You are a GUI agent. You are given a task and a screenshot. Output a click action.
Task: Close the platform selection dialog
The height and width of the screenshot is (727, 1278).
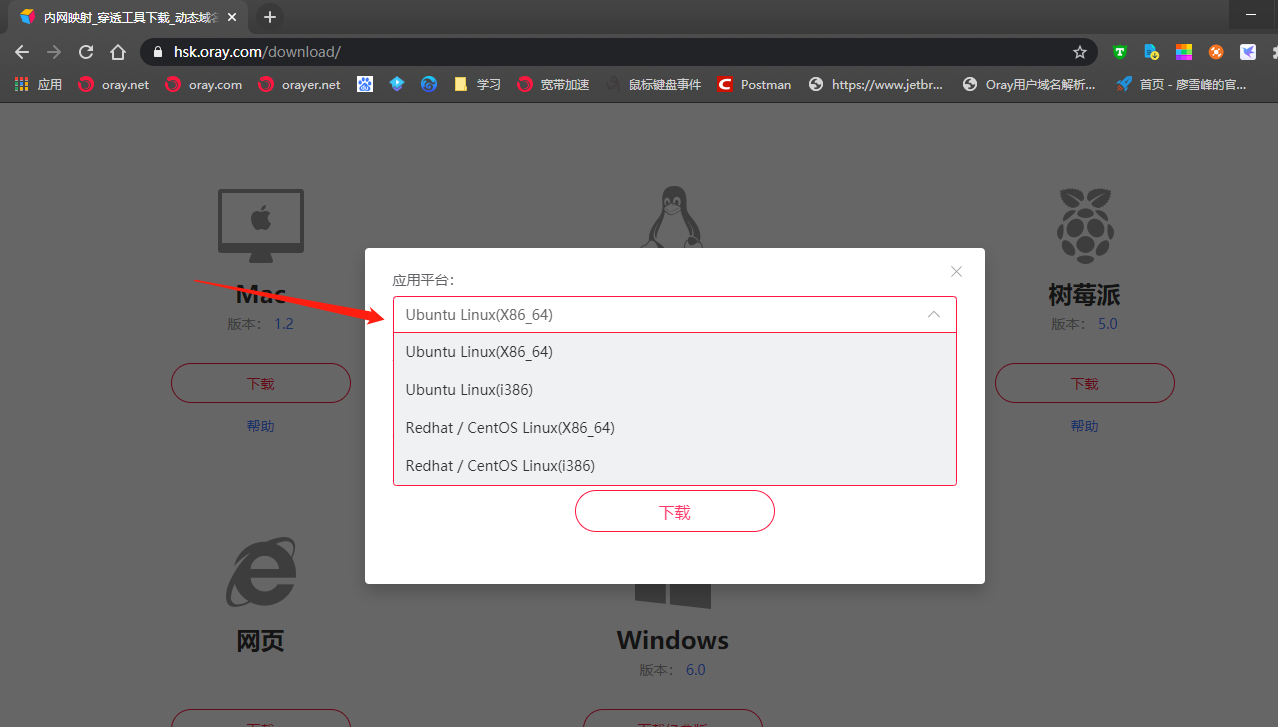click(x=956, y=272)
